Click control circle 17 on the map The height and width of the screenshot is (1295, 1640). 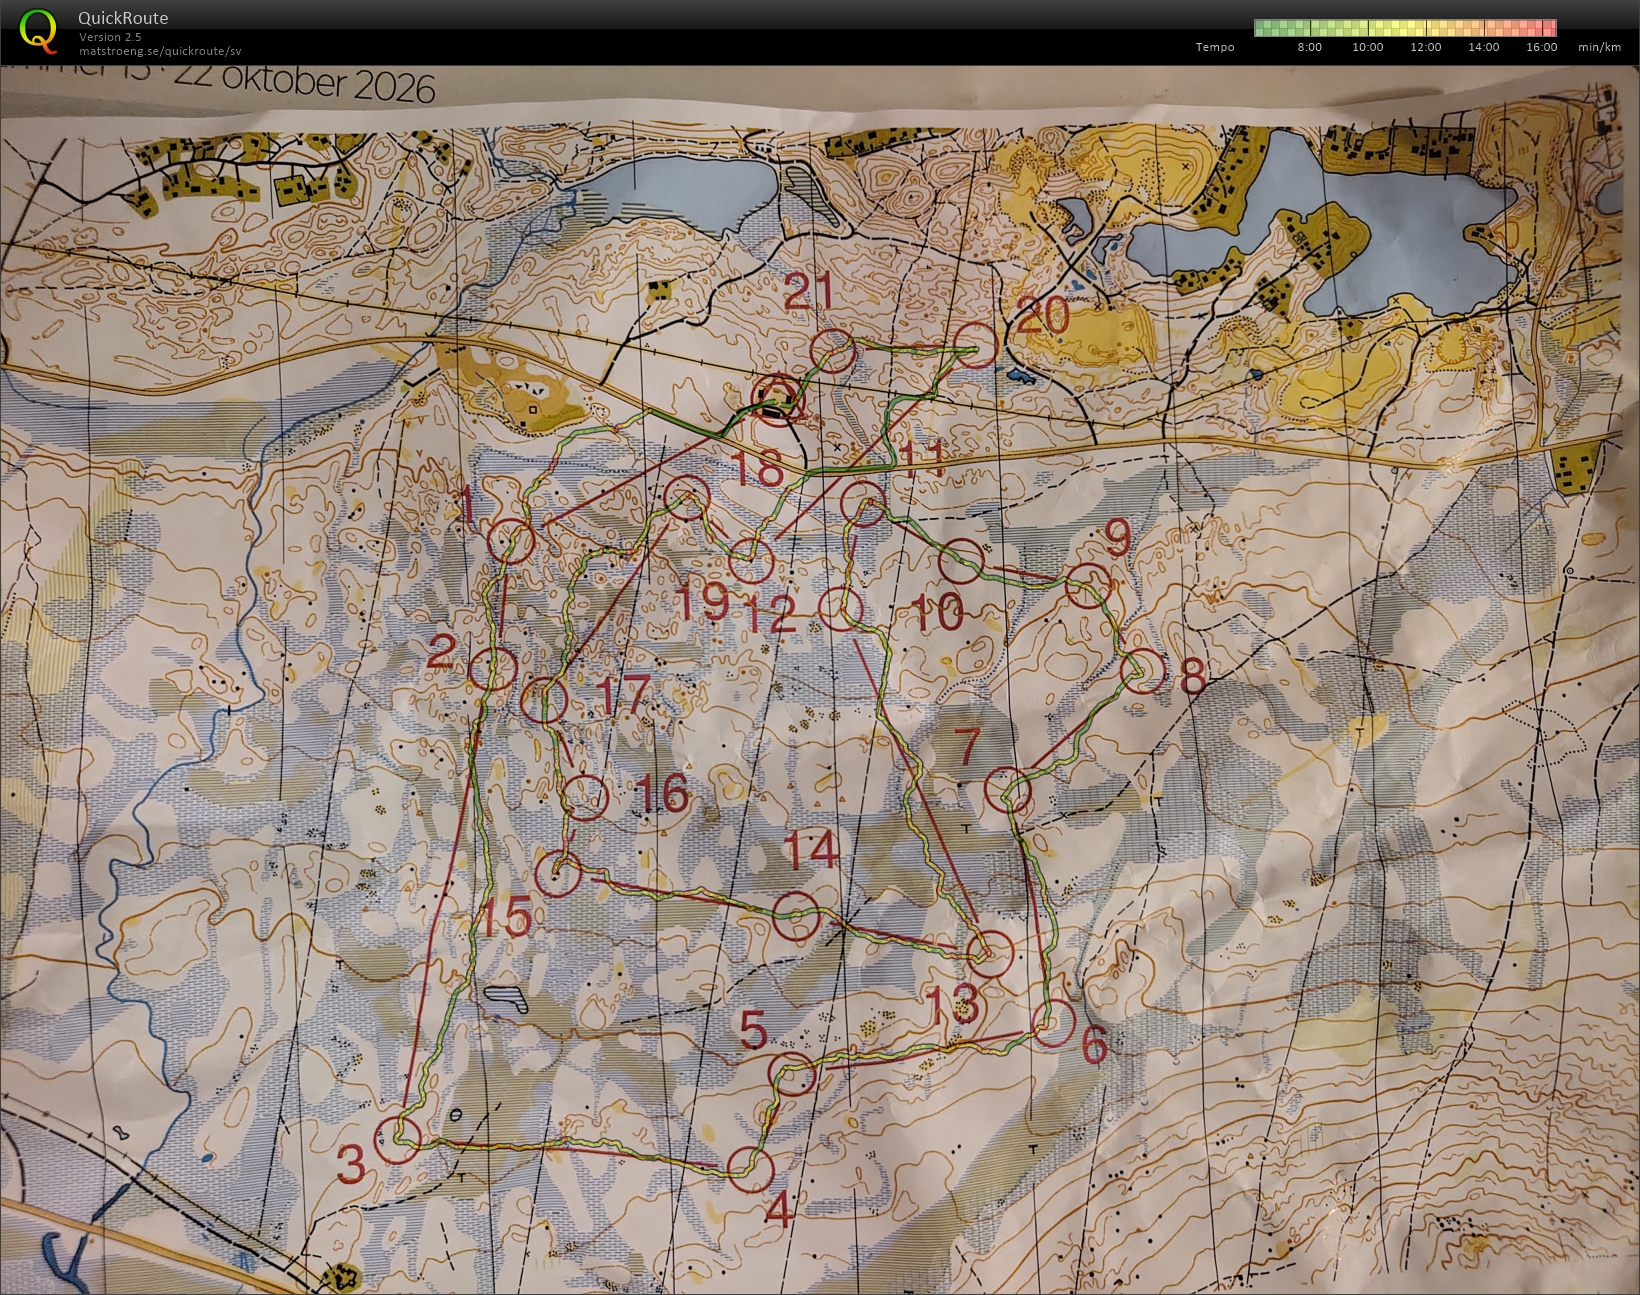[545, 700]
